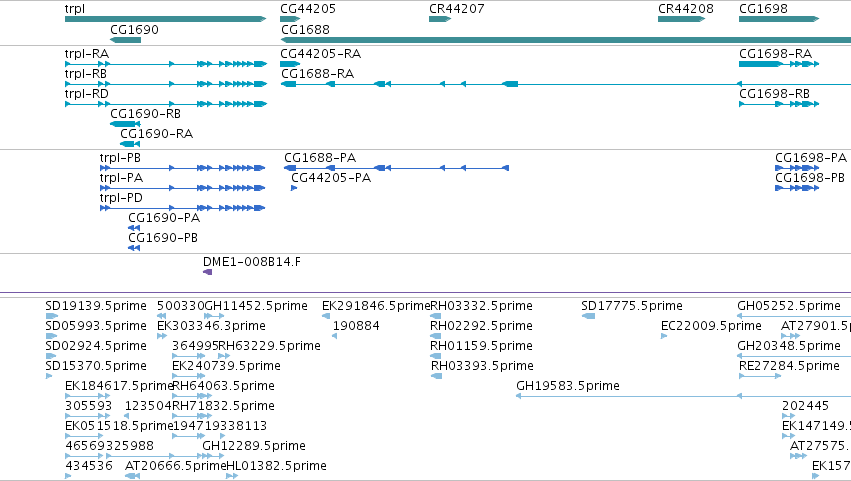Select EST RH03393.5prime
Image resolution: width=851 pixels, height=481 pixels.
pos(436,376)
